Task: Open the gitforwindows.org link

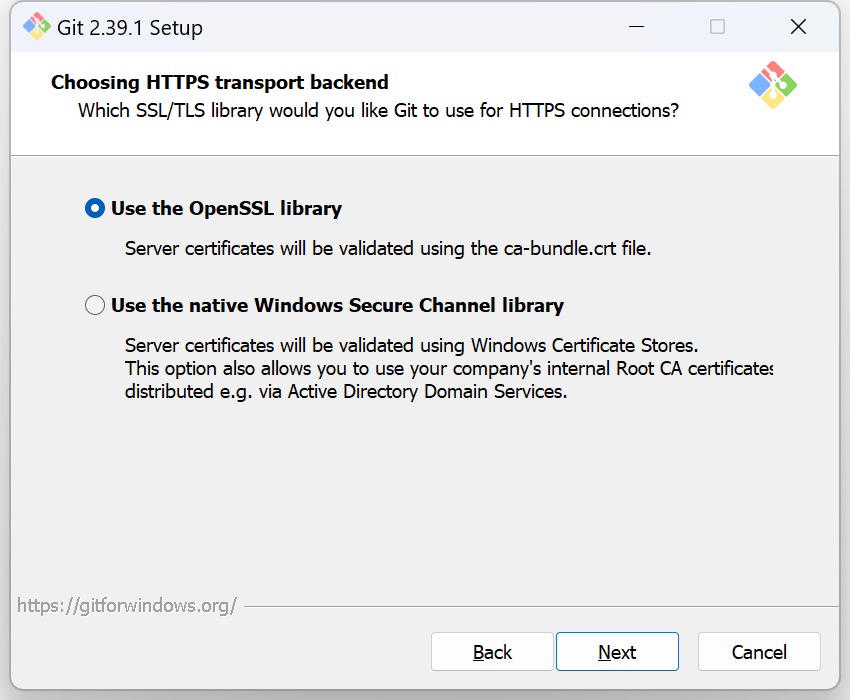Action: (x=127, y=605)
